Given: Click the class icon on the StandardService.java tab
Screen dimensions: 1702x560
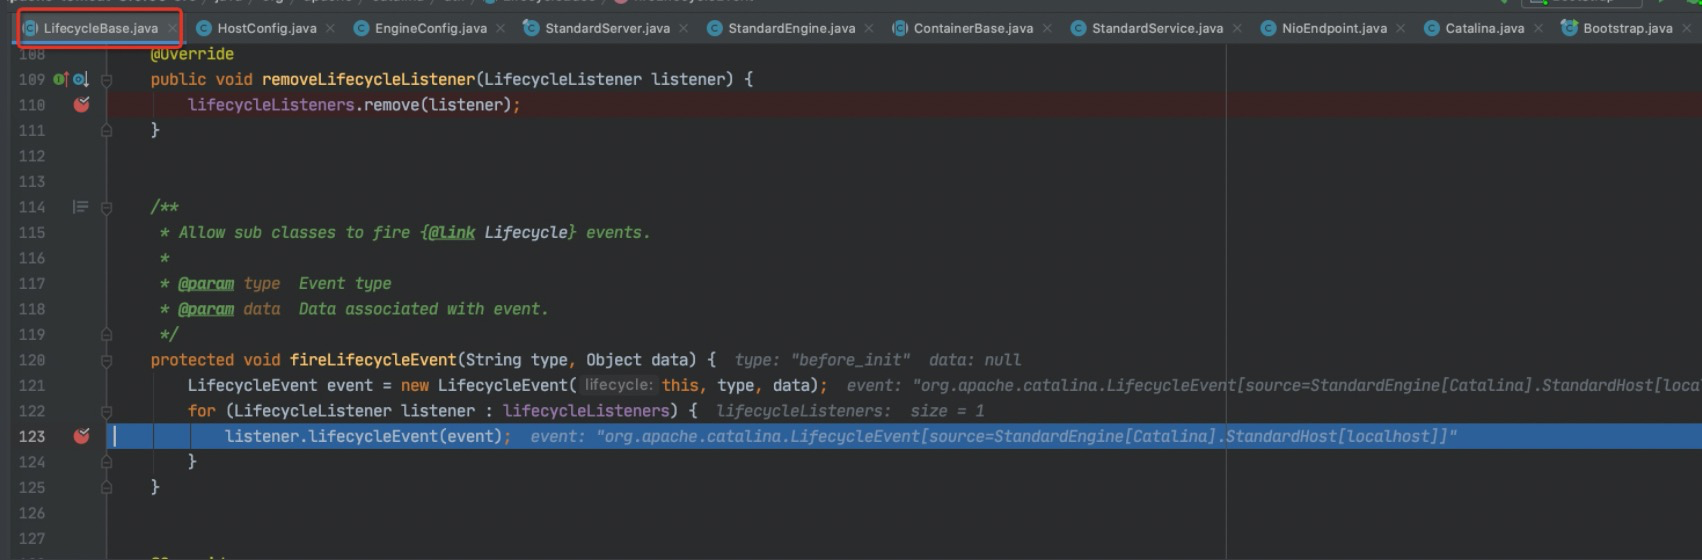Looking at the screenshot, I should [1078, 28].
